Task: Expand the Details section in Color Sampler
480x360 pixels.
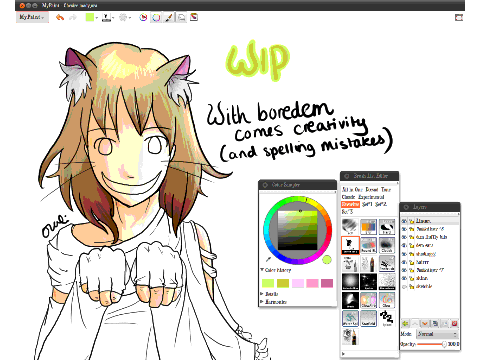Action: [269, 294]
